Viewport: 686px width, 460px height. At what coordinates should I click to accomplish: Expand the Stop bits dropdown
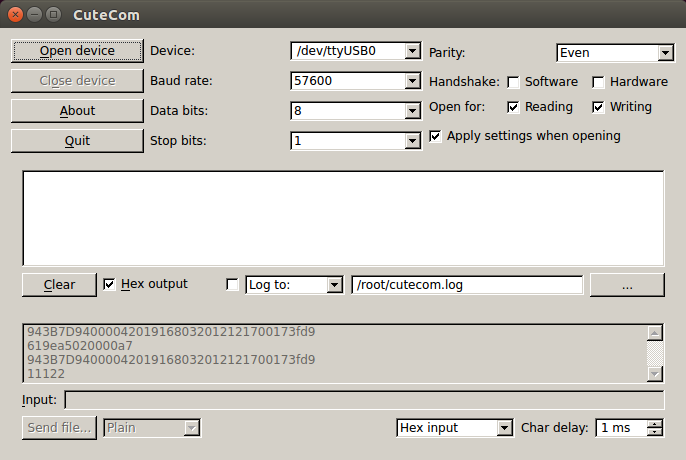click(356, 141)
